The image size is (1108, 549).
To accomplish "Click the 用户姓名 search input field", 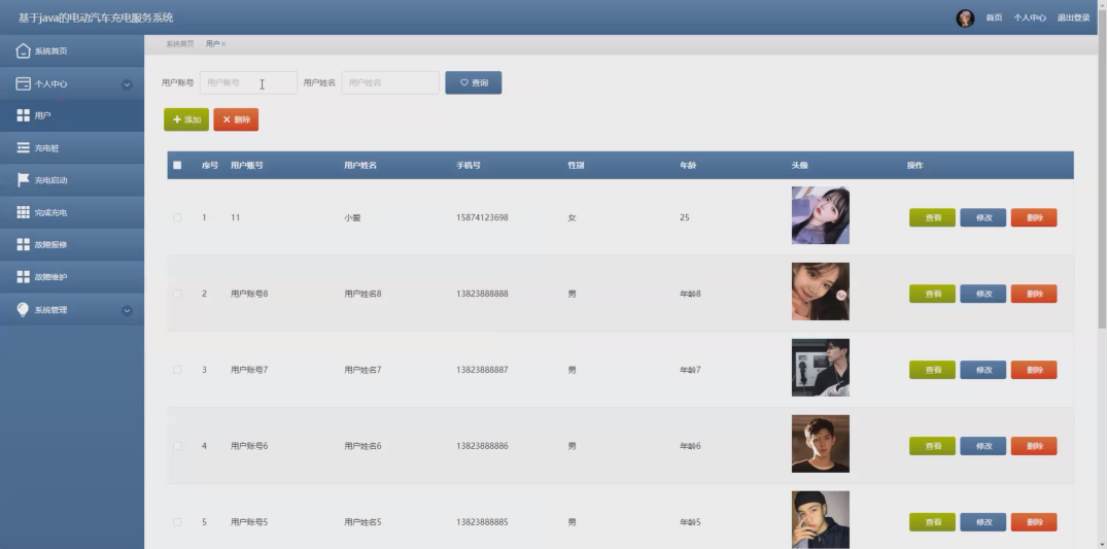I will 390,83.
